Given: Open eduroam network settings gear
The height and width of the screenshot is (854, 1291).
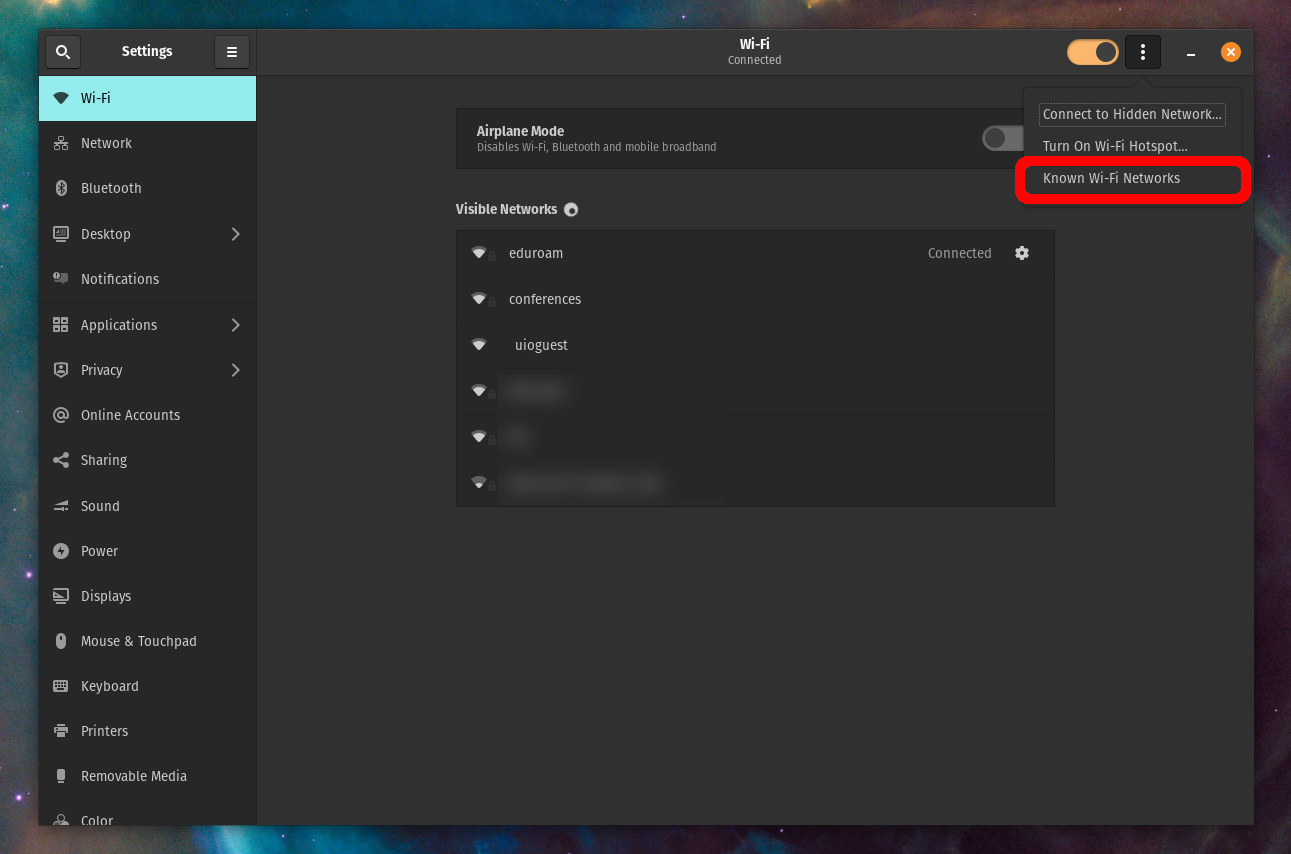Looking at the screenshot, I should pyautogui.click(x=1022, y=253).
